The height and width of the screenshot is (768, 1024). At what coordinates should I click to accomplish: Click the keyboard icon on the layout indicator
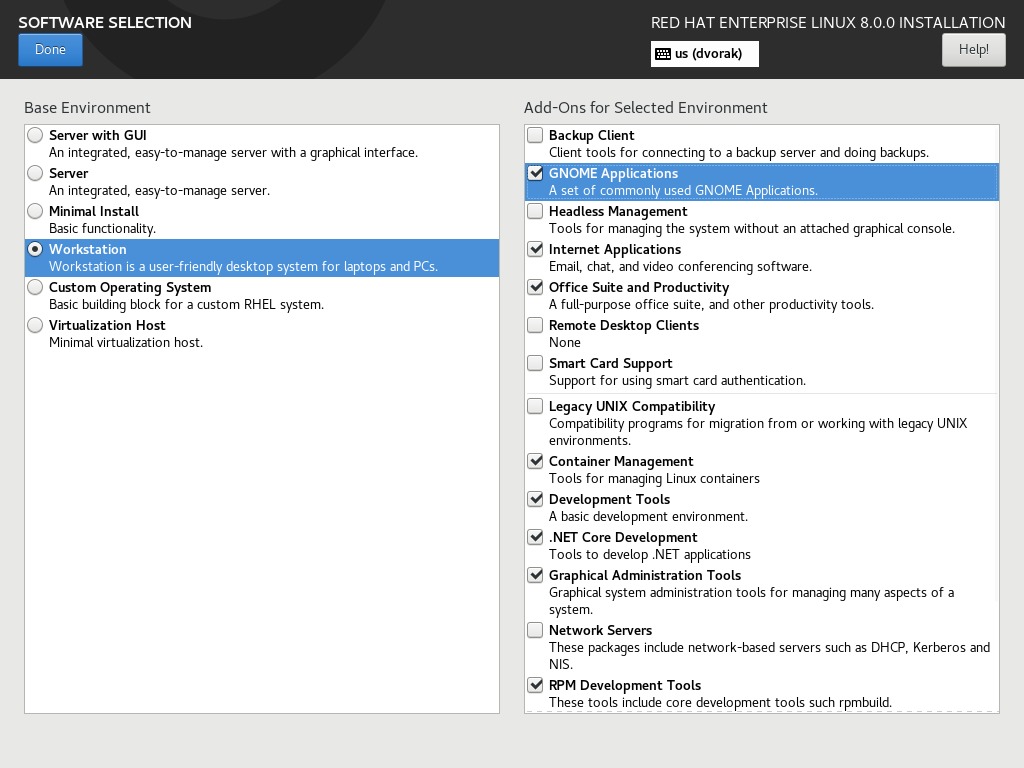pos(662,54)
